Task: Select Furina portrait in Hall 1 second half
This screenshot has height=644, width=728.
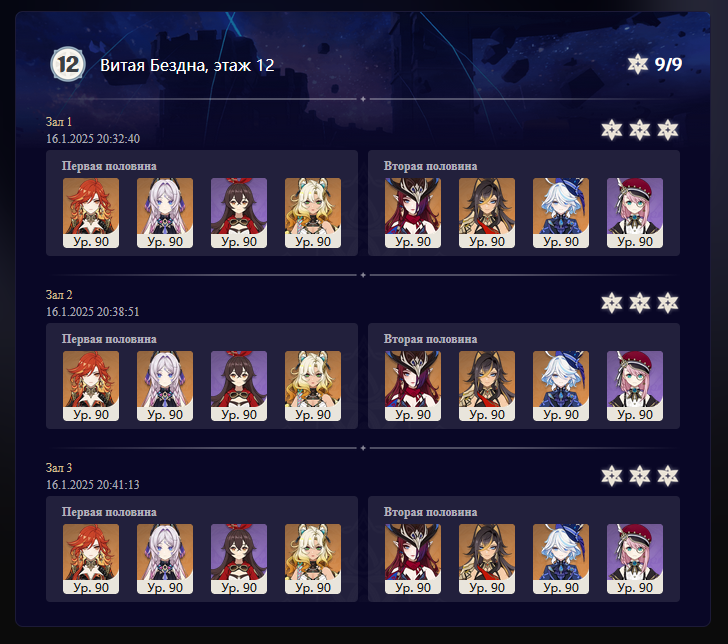Action: 561,213
